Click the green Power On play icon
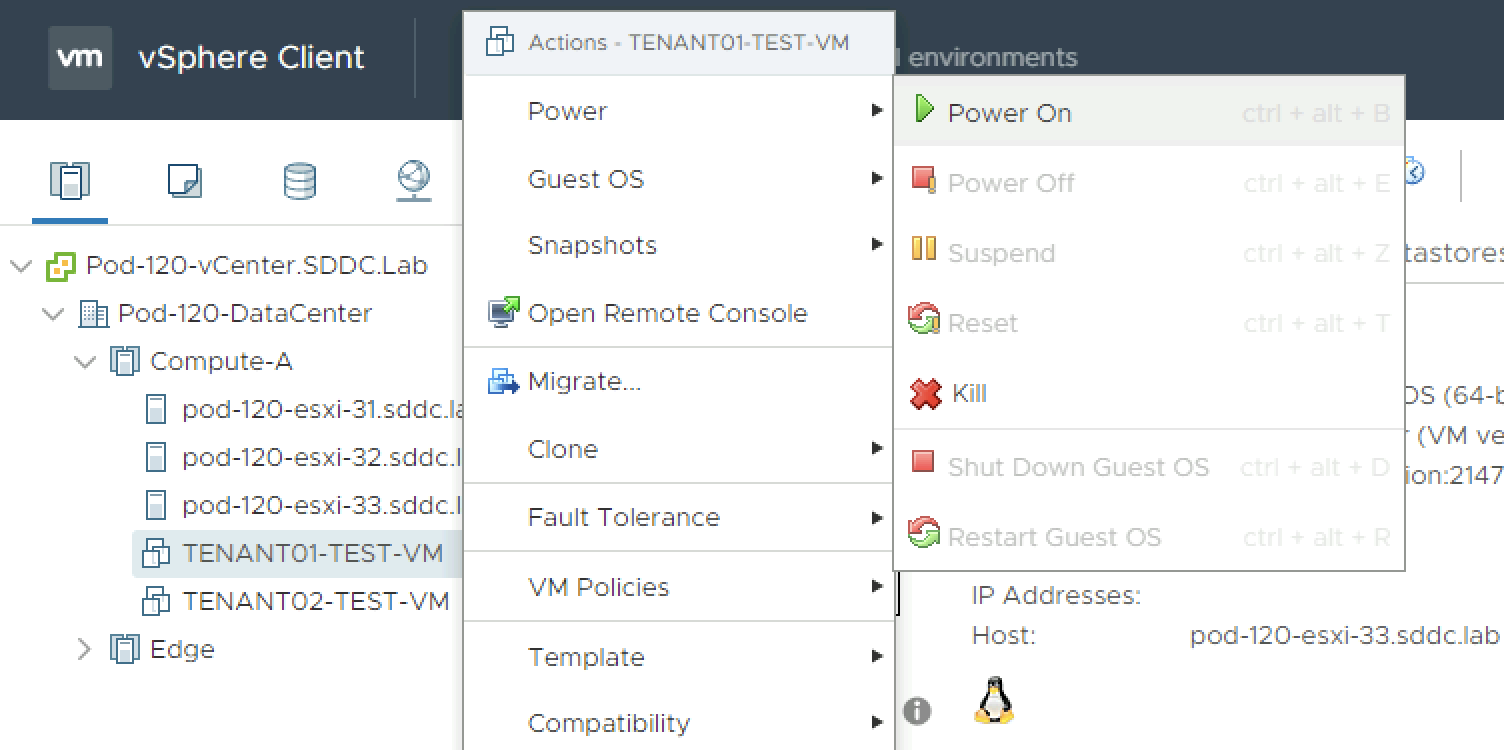Viewport: 1504px width, 750px height. [x=924, y=111]
